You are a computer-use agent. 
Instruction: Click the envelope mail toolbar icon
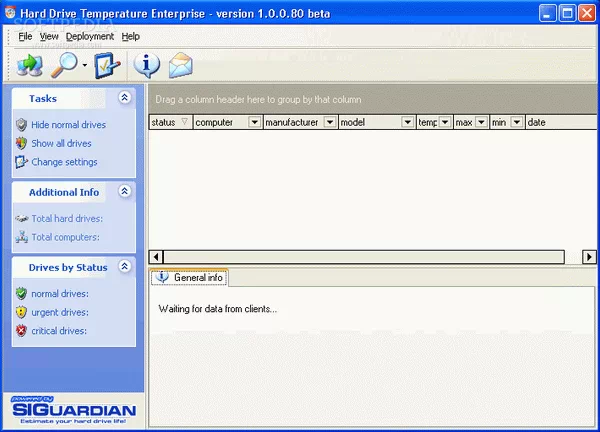[x=181, y=65]
